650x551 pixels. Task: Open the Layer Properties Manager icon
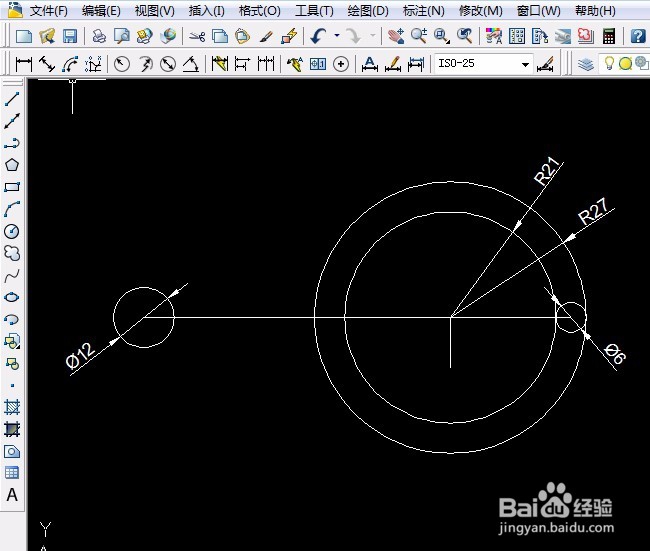(x=586, y=64)
